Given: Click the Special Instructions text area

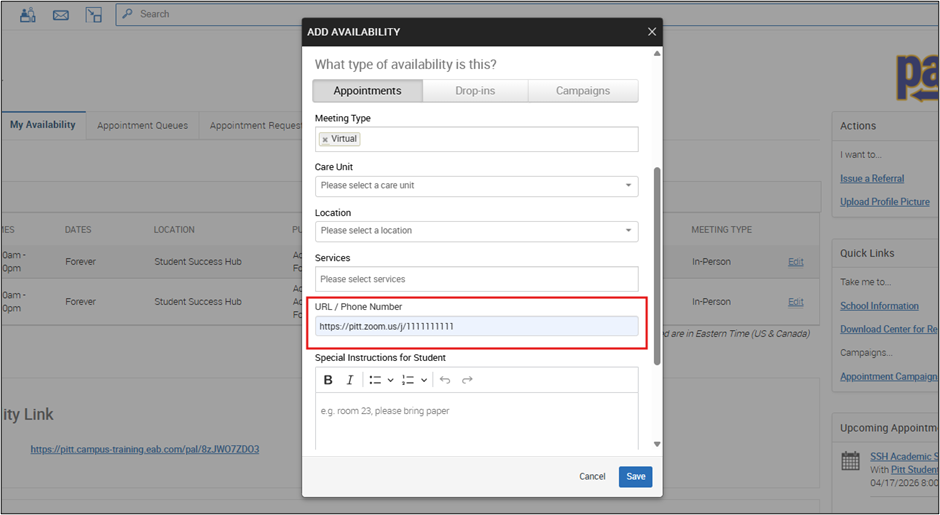Looking at the screenshot, I should tap(477, 421).
